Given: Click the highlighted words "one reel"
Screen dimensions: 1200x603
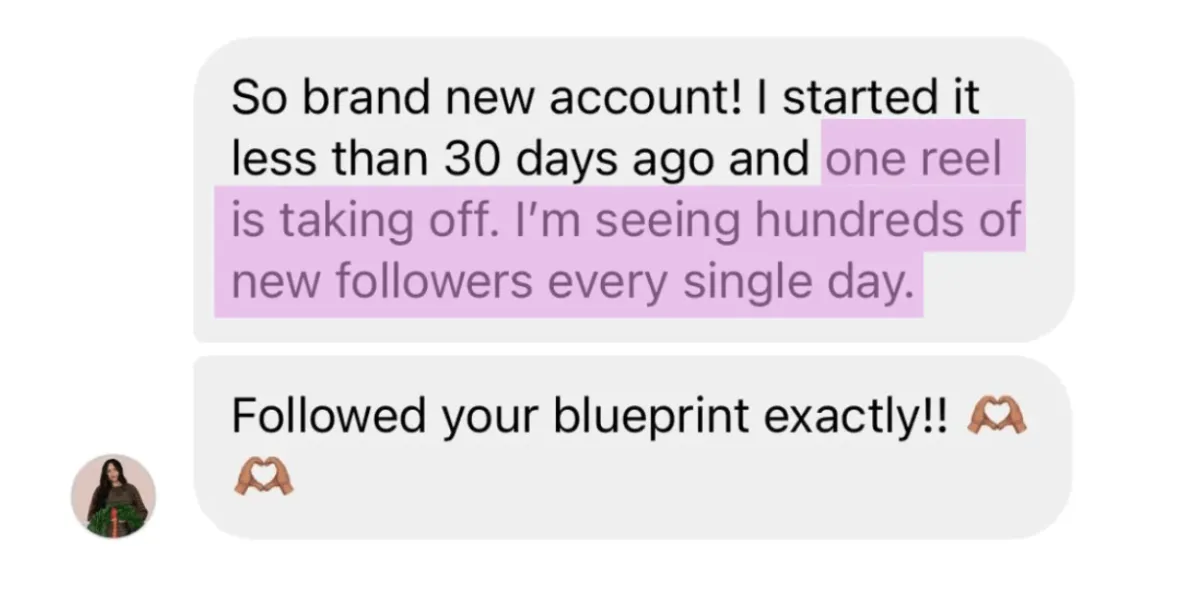Looking at the screenshot, I should [912, 160].
